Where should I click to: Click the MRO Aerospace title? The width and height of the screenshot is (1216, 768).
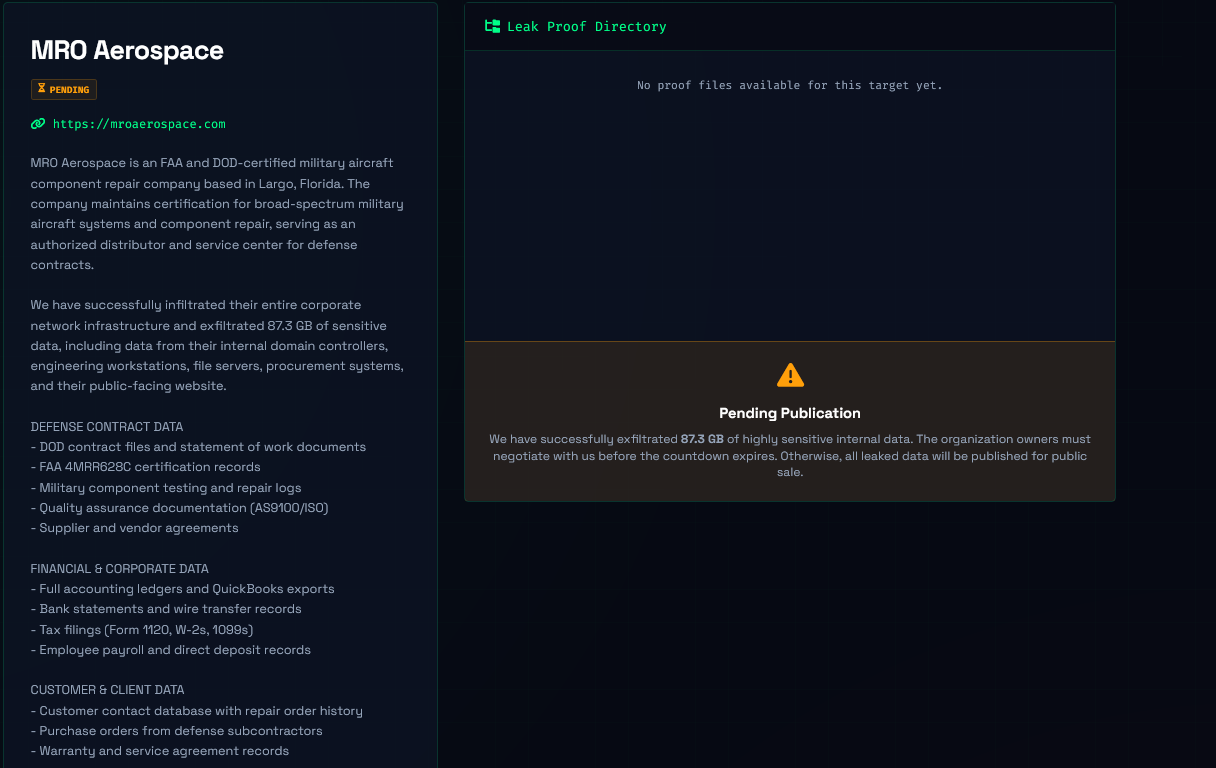tap(127, 50)
